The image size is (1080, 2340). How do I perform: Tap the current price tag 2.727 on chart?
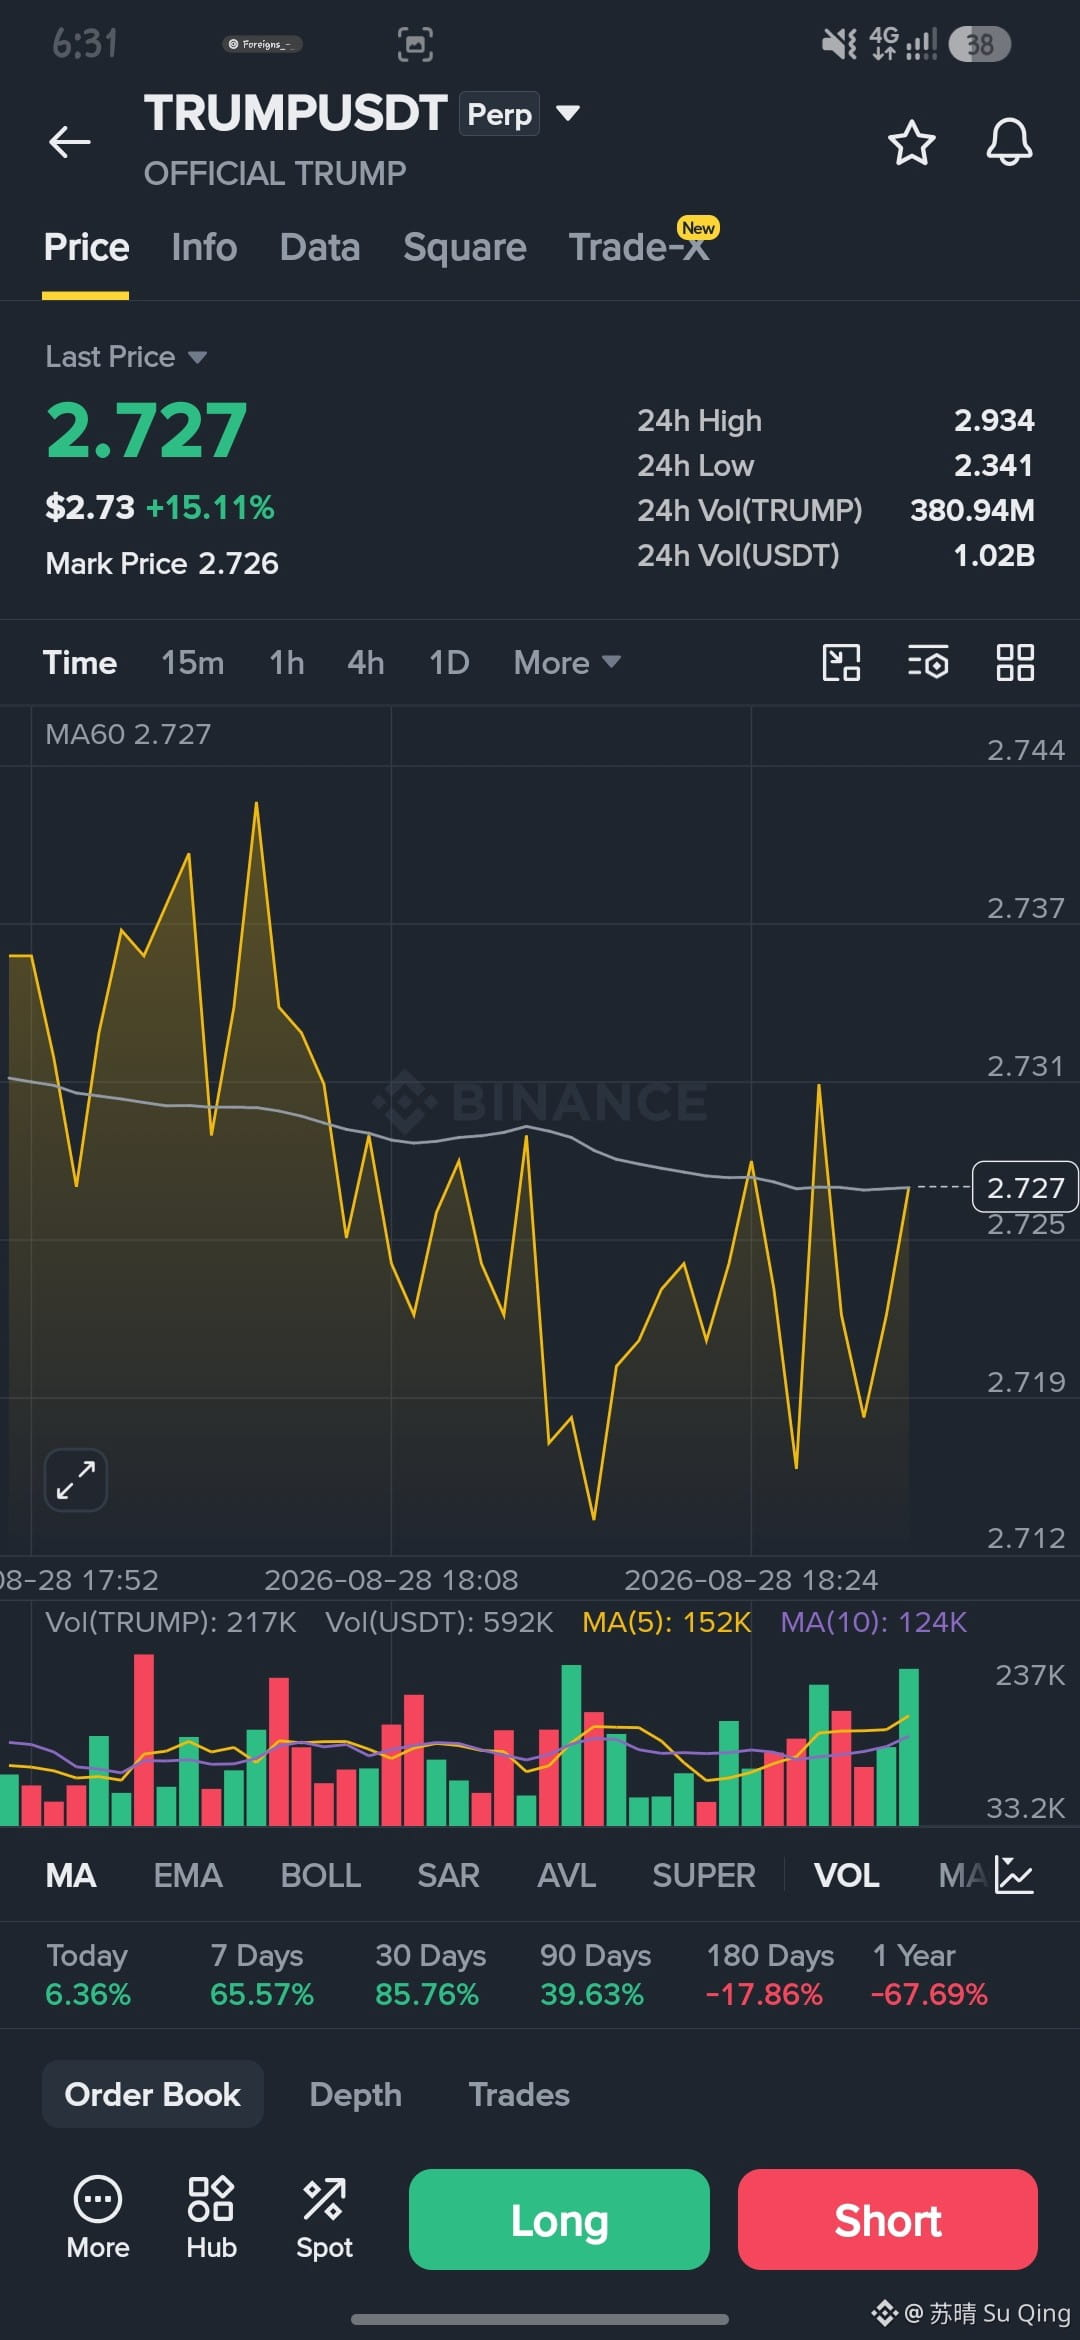(1025, 1187)
